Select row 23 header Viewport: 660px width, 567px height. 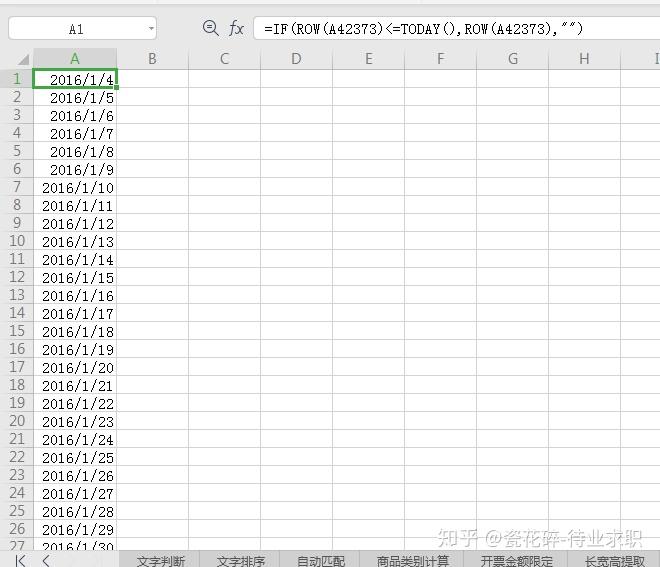pos(17,475)
